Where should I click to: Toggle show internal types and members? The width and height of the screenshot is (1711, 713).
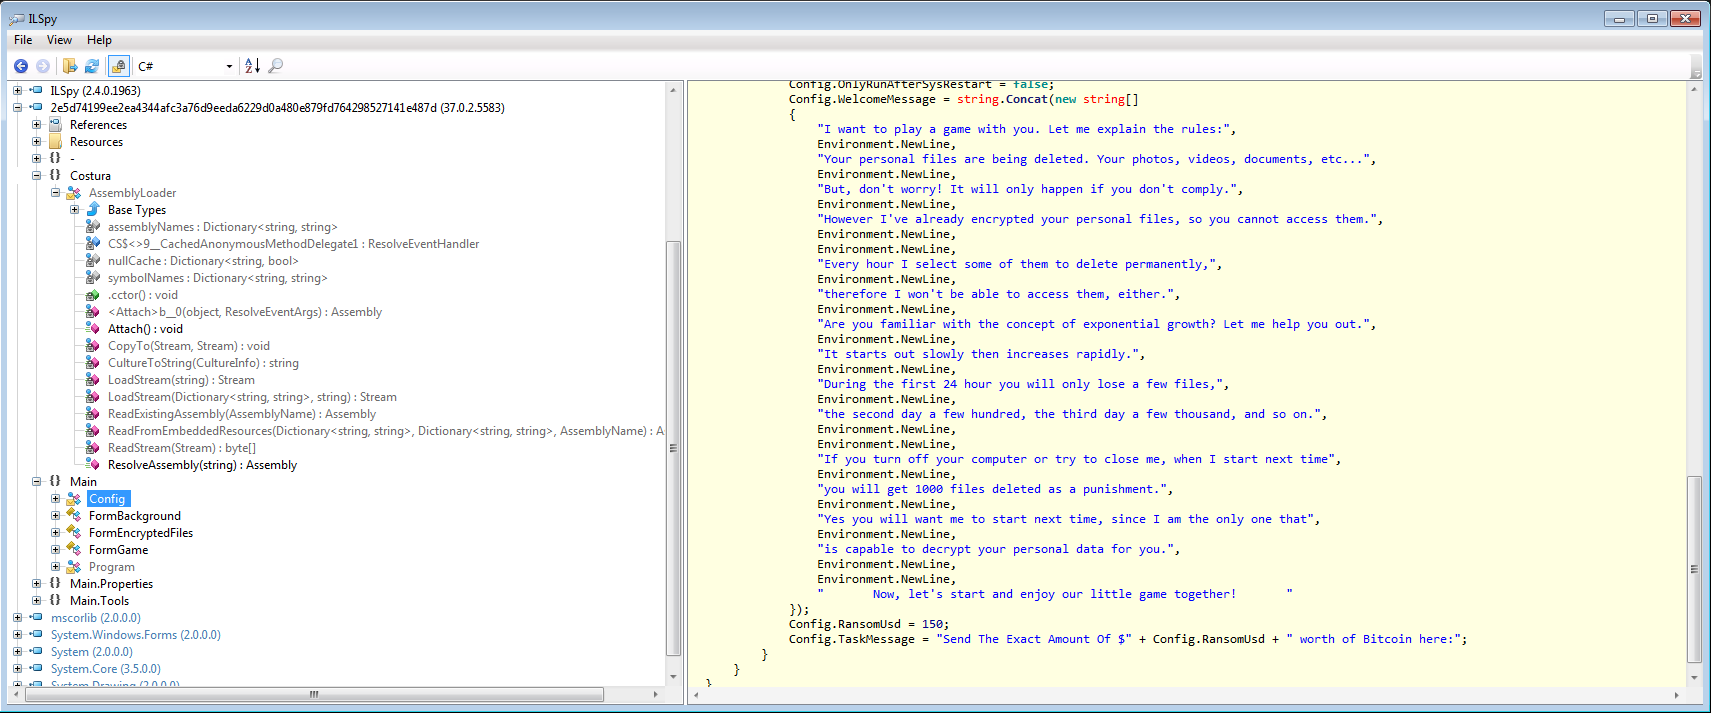(x=119, y=66)
